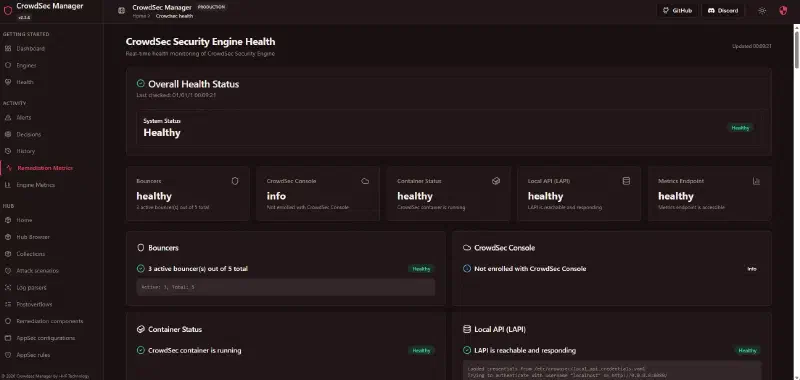
Task: Select Remediation Metrics in the sidebar
Action: pyautogui.click(x=45, y=168)
